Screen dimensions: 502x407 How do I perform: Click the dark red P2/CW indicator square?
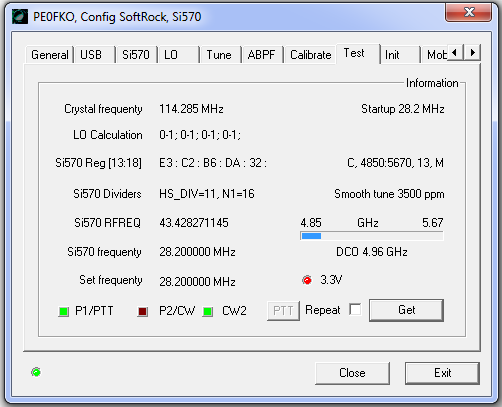143,311
